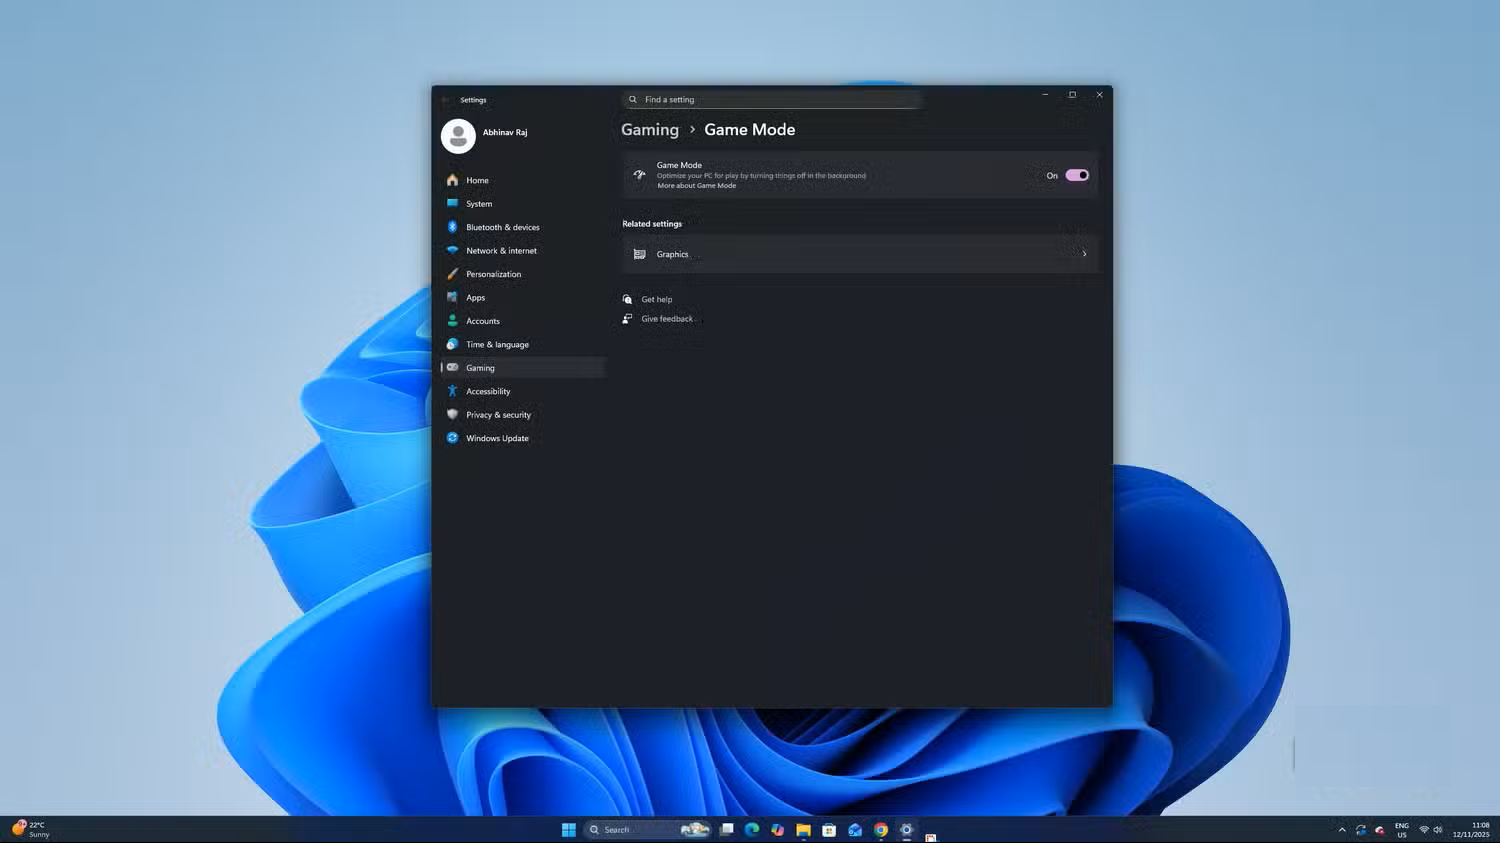Click the Find a setting search box

tap(771, 99)
